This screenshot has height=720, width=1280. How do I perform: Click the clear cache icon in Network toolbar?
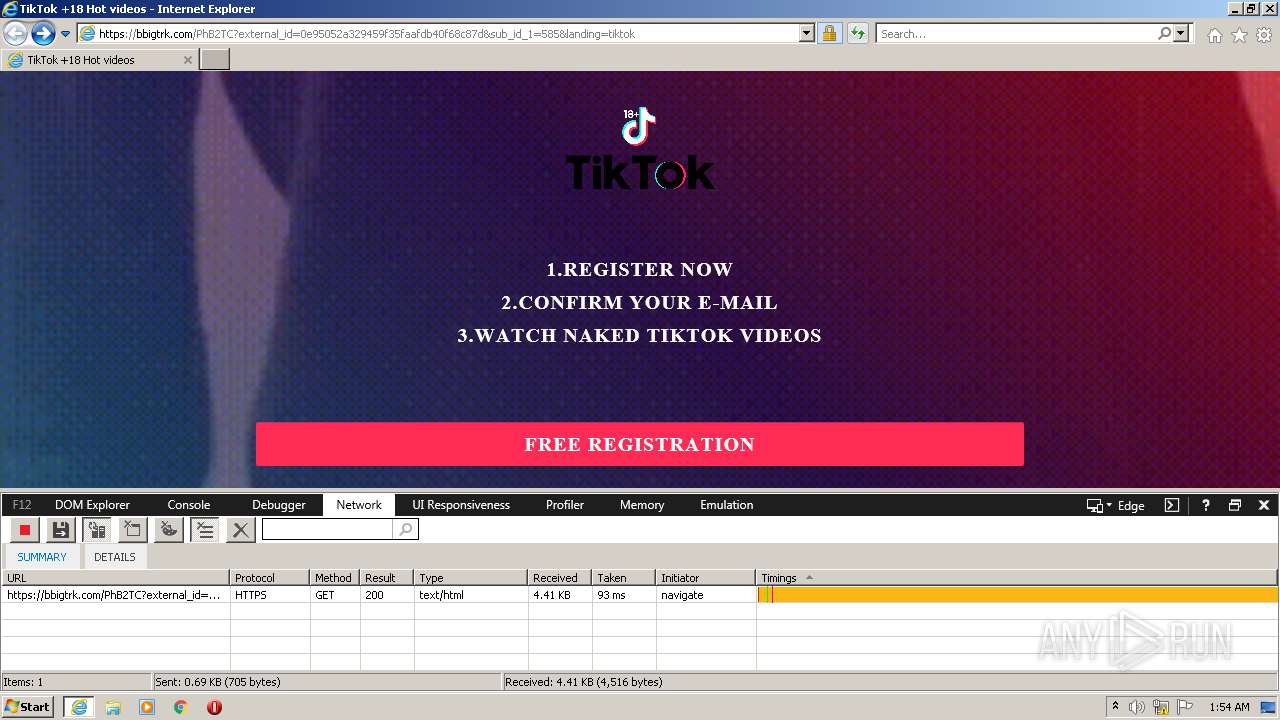click(x=133, y=530)
